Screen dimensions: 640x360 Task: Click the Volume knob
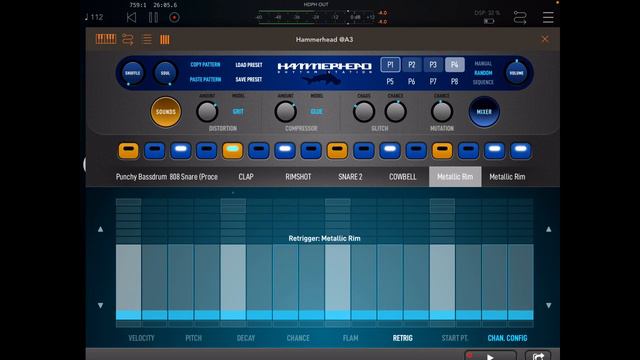[x=516, y=73]
